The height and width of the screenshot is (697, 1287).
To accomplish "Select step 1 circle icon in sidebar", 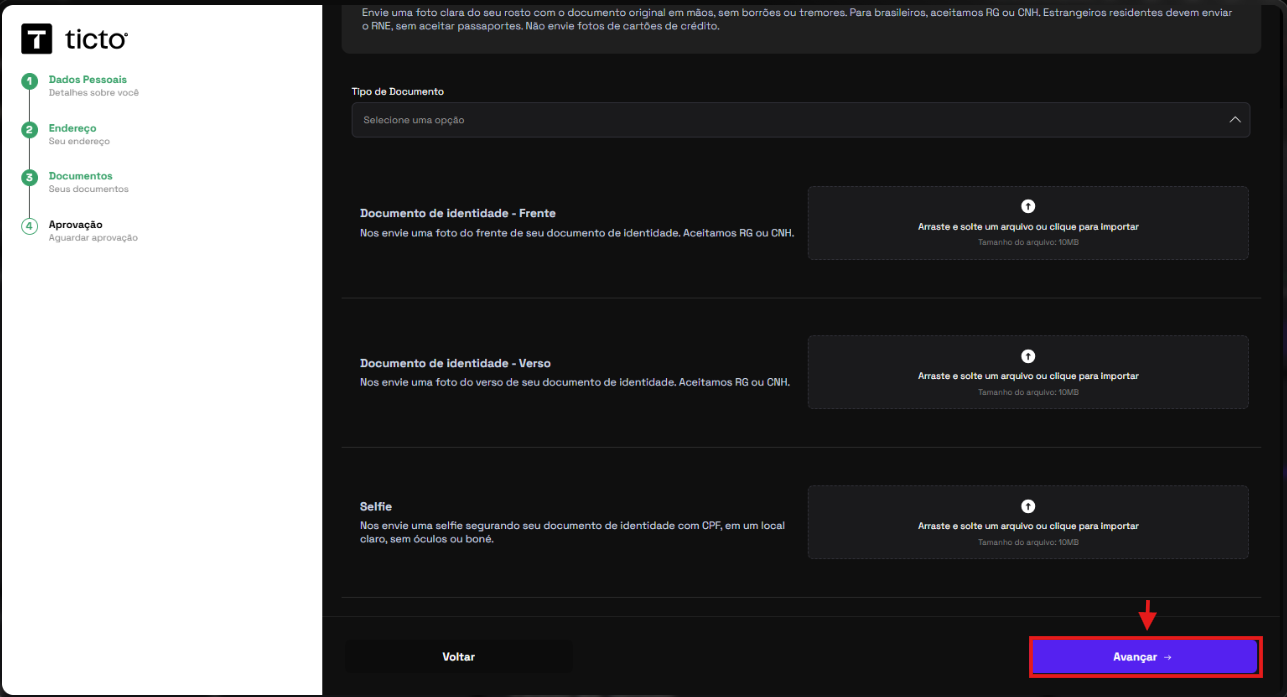I will point(30,81).
